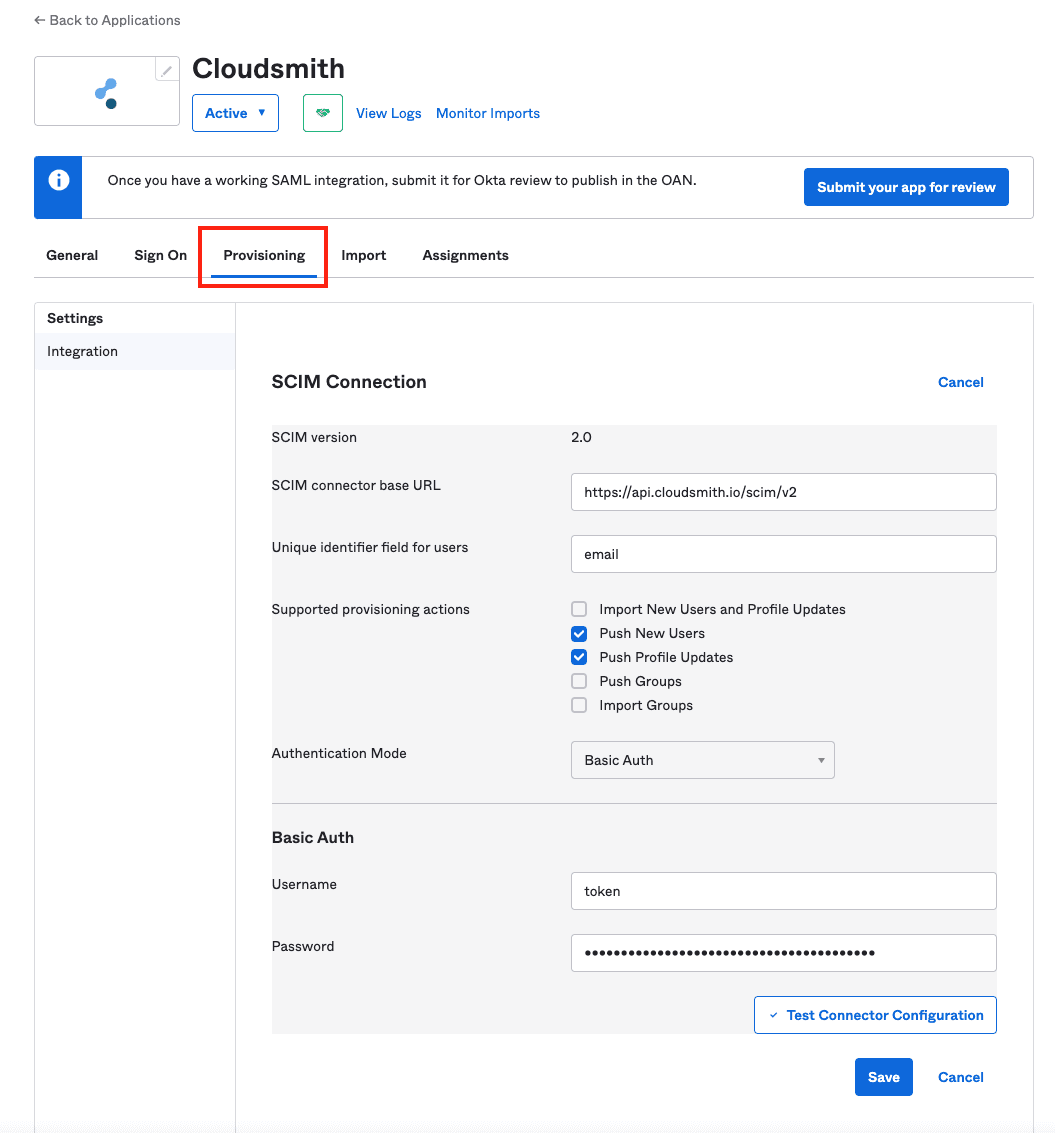Switch to the Sign On tab
Viewport: 1055px width, 1133px height.
[160, 255]
